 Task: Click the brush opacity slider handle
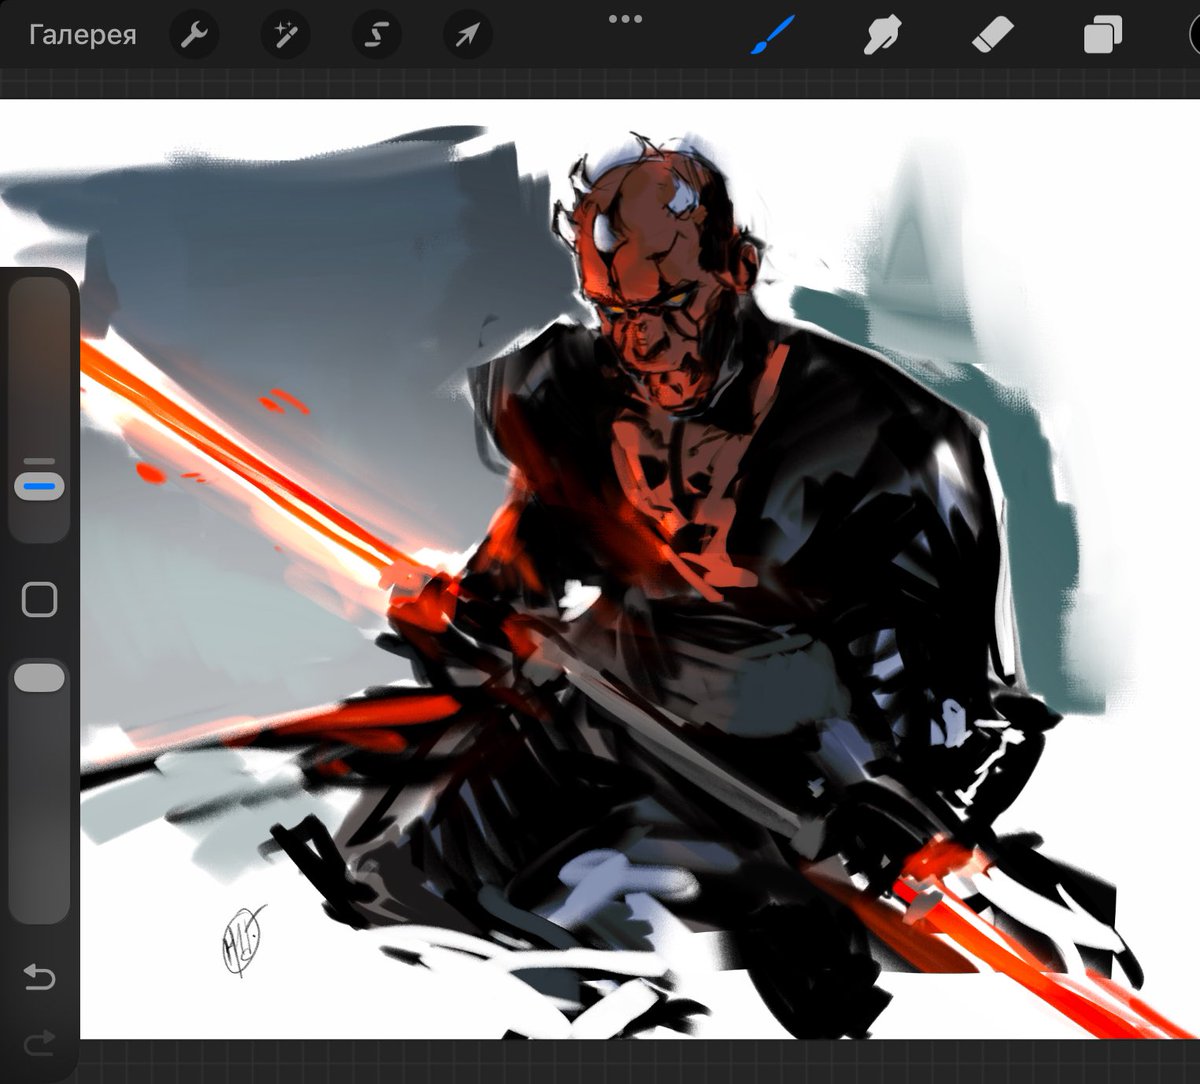click(x=39, y=677)
